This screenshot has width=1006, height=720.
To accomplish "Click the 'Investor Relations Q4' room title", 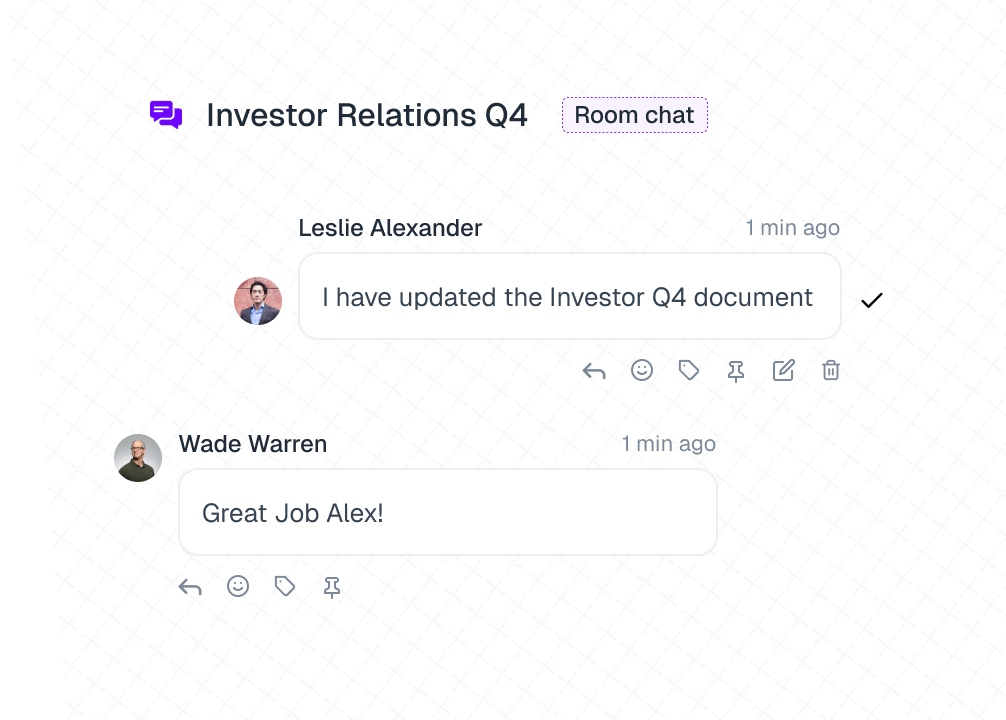I will (x=367, y=115).
